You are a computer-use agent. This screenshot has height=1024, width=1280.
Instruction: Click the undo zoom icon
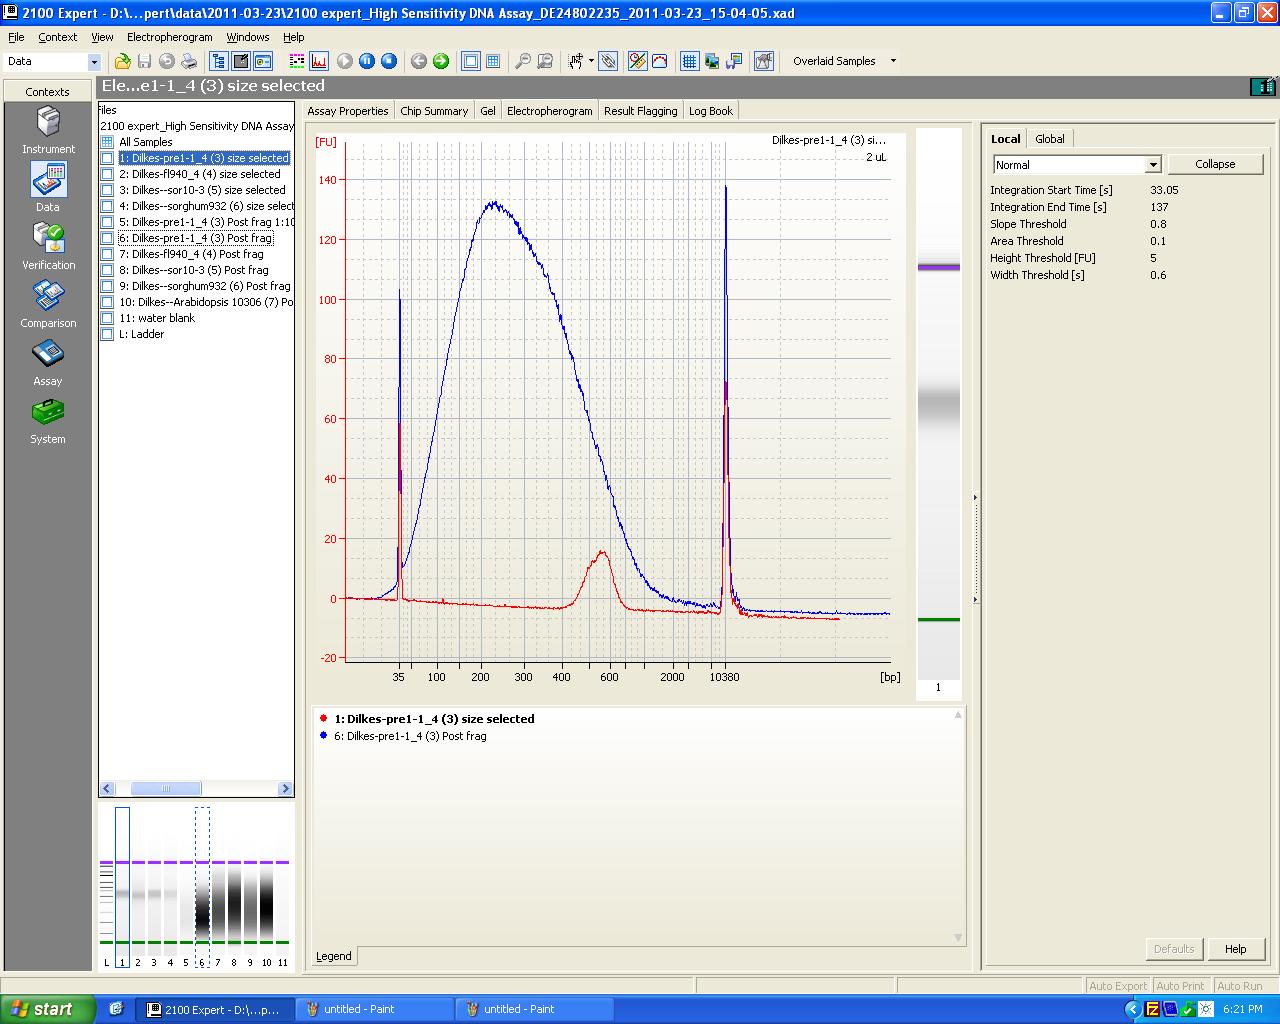[545, 61]
